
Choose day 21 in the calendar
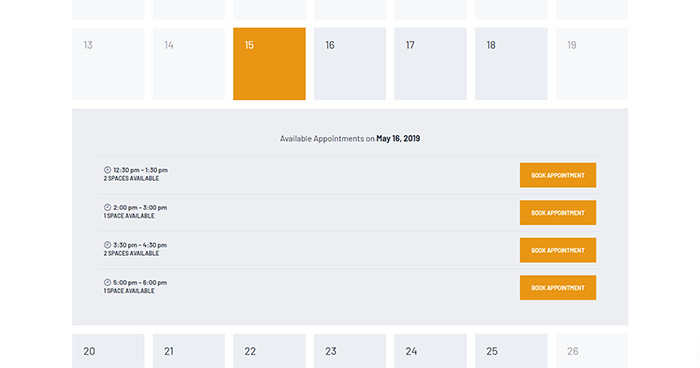(189, 351)
